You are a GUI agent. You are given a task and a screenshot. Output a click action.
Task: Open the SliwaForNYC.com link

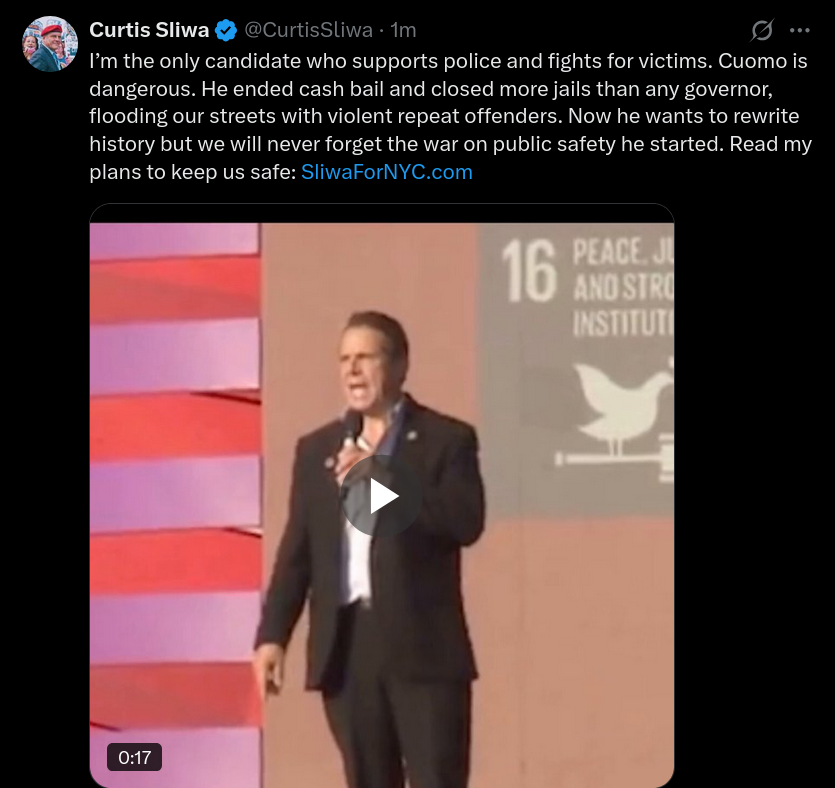(x=386, y=172)
